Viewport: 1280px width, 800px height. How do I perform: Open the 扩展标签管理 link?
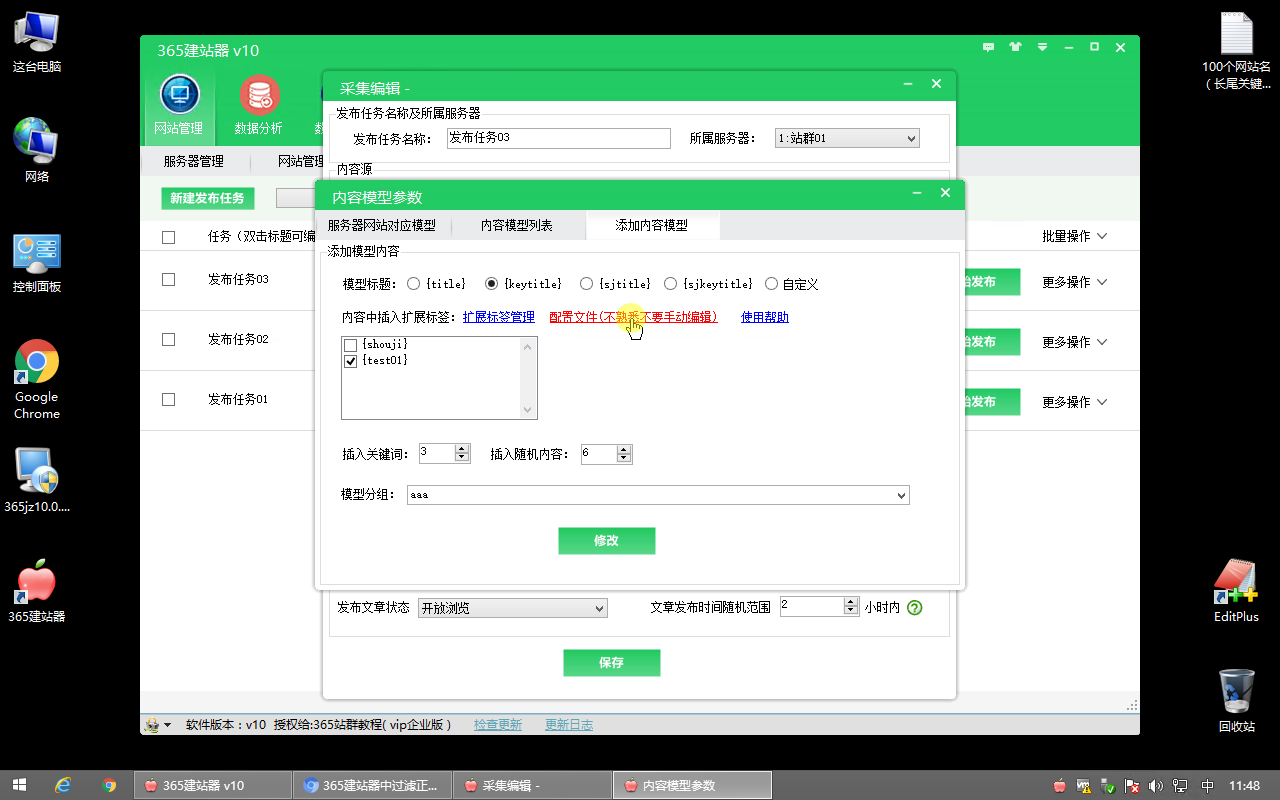click(499, 317)
